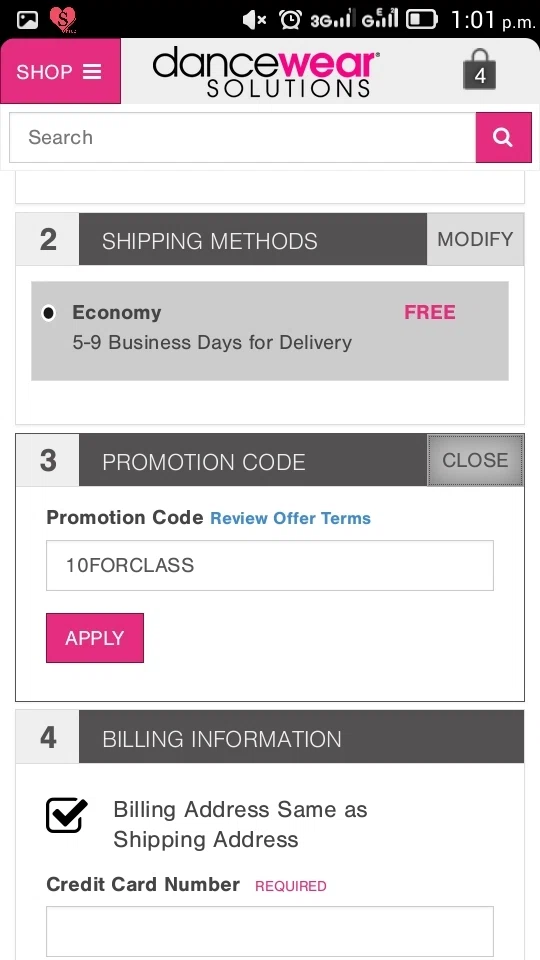
Task: Tap the Dancewear Solutions logo
Action: (x=266, y=71)
